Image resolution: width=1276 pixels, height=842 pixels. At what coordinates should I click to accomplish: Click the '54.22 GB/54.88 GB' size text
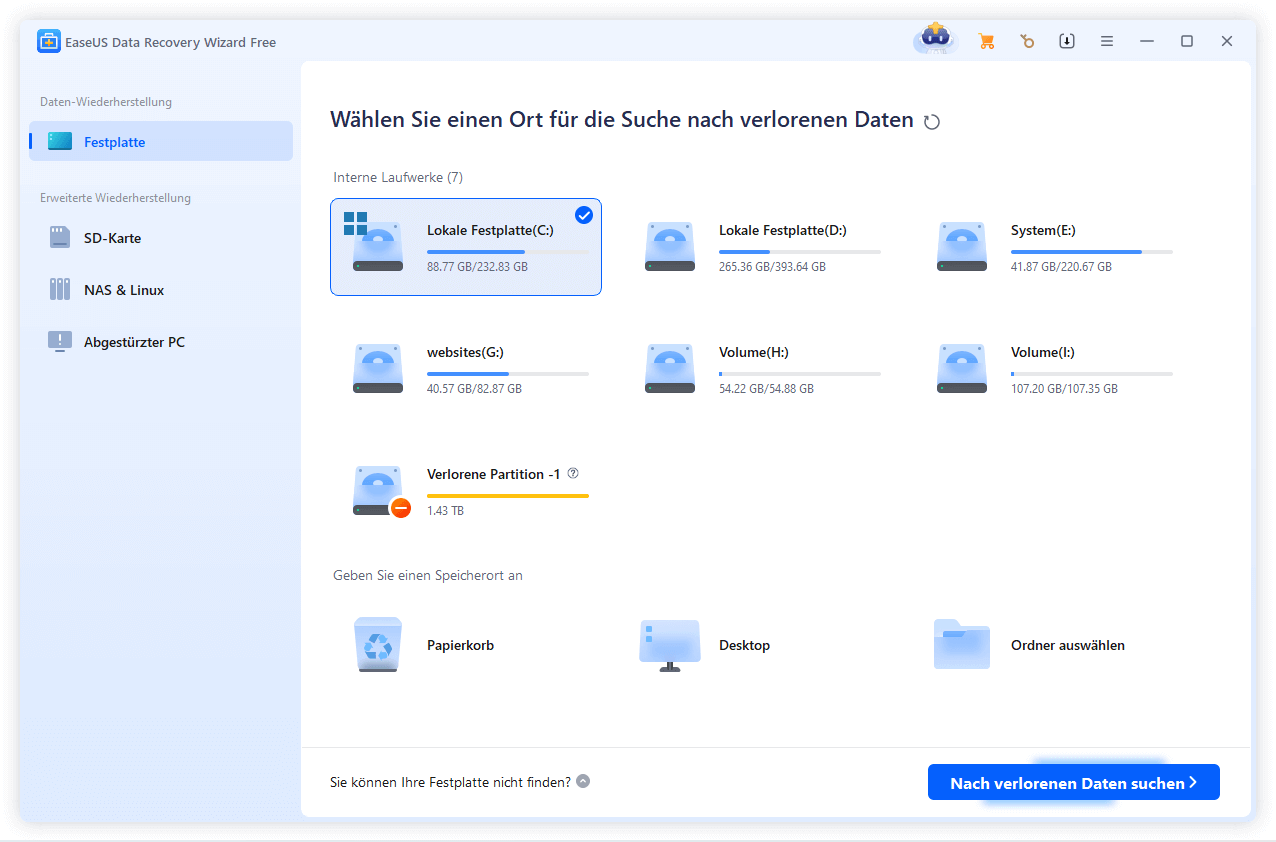click(766, 389)
